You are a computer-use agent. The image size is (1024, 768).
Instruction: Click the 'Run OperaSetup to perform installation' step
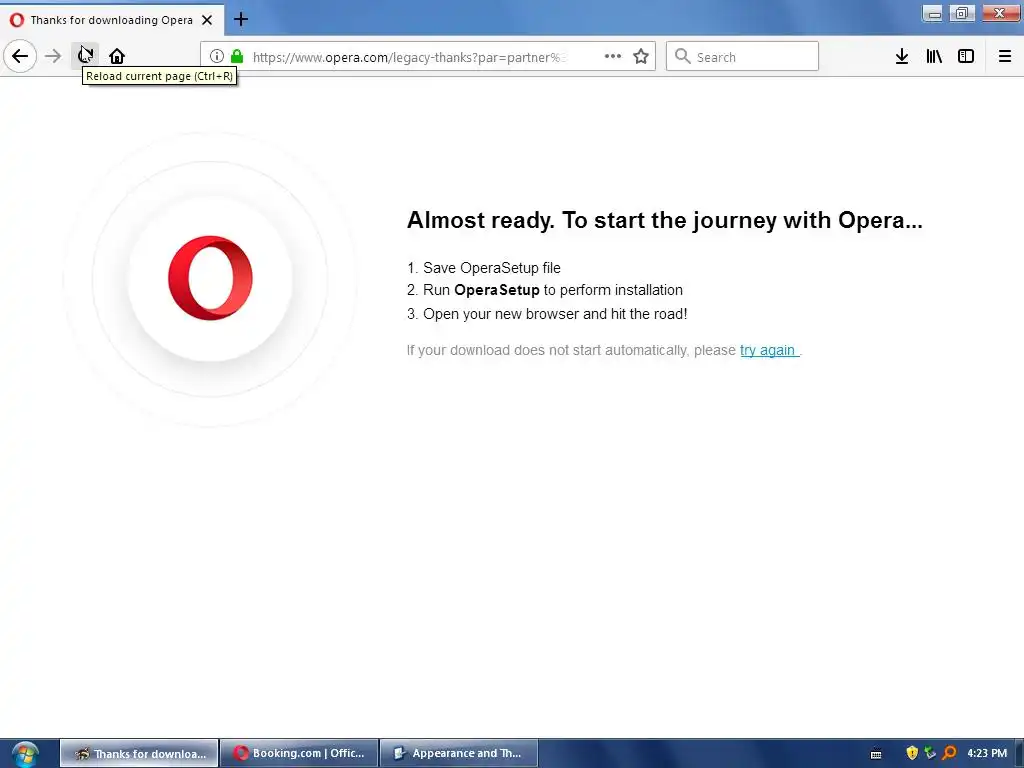[x=545, y=291]
